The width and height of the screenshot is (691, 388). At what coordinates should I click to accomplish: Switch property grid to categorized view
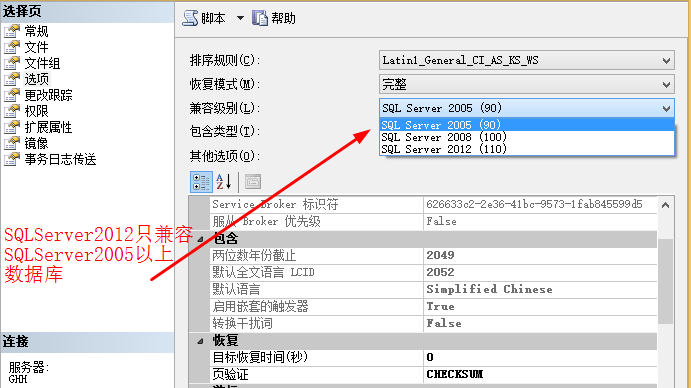(201, 182)
